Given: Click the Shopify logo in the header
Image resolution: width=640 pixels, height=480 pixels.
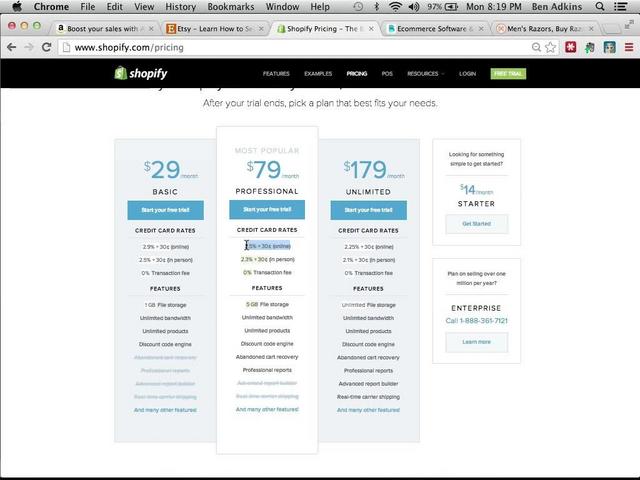Looking at the screenshot, I should point(141,73).
